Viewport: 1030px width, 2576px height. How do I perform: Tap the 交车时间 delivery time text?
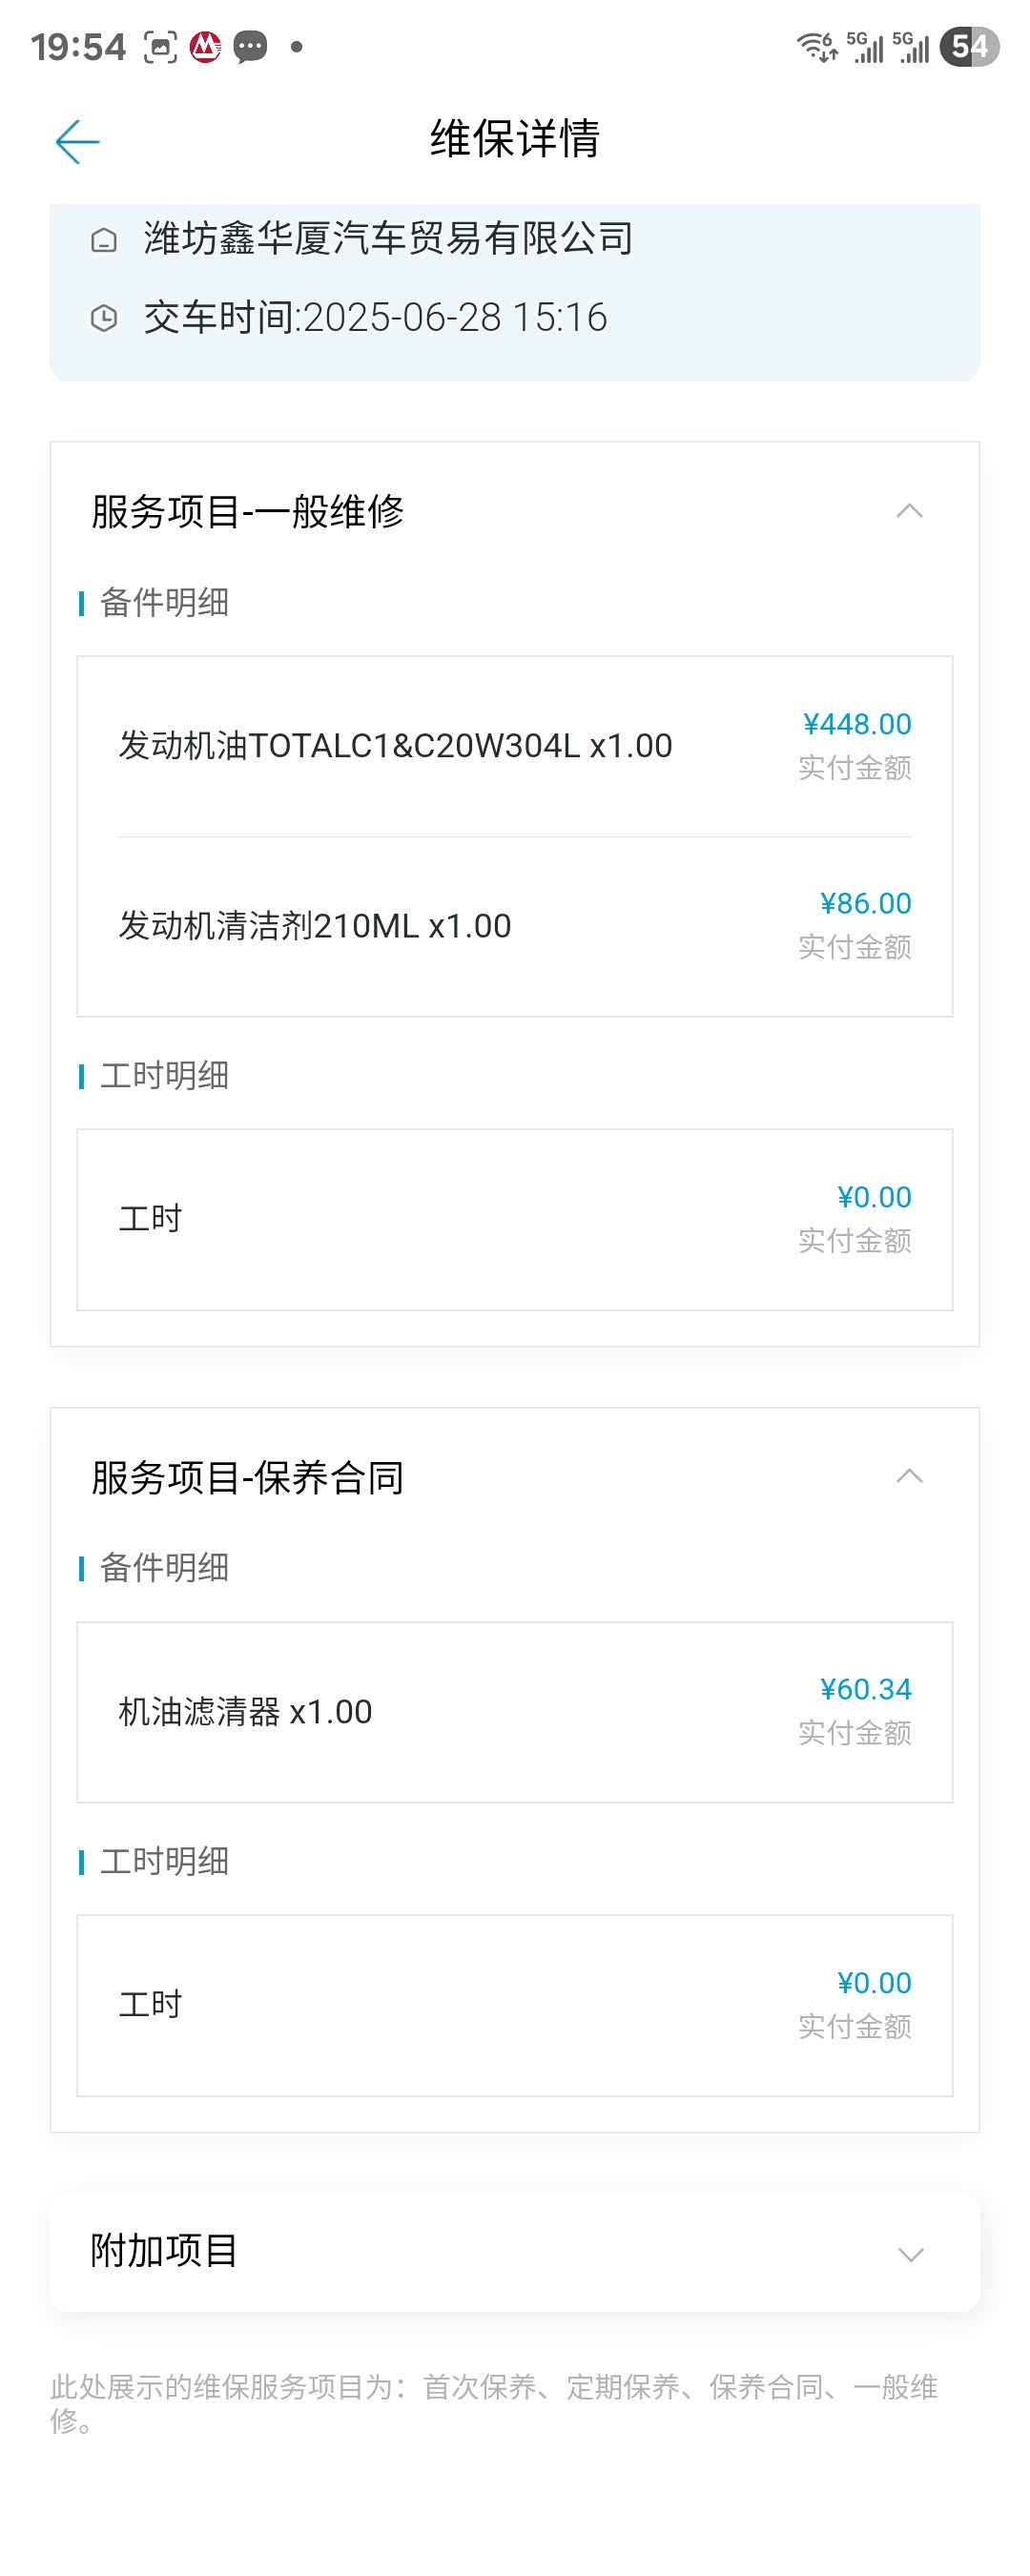[375, 318]
